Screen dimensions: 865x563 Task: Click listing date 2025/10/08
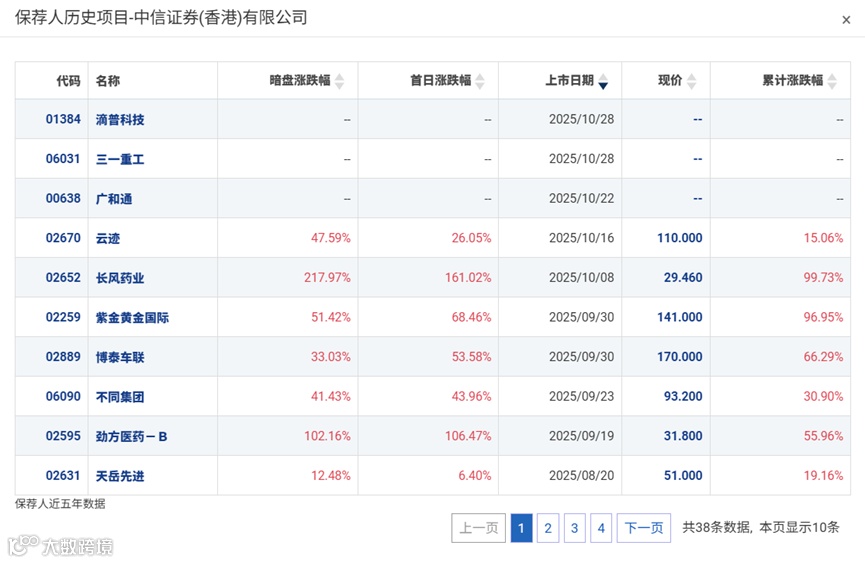[x=581, y=278]
